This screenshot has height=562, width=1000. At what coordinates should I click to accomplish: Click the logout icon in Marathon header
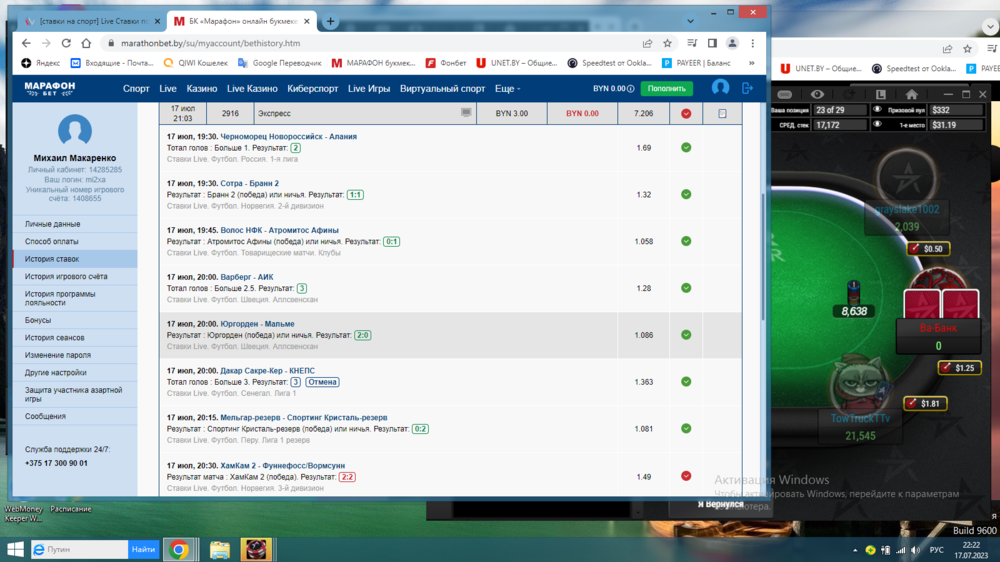click(747, 88)
